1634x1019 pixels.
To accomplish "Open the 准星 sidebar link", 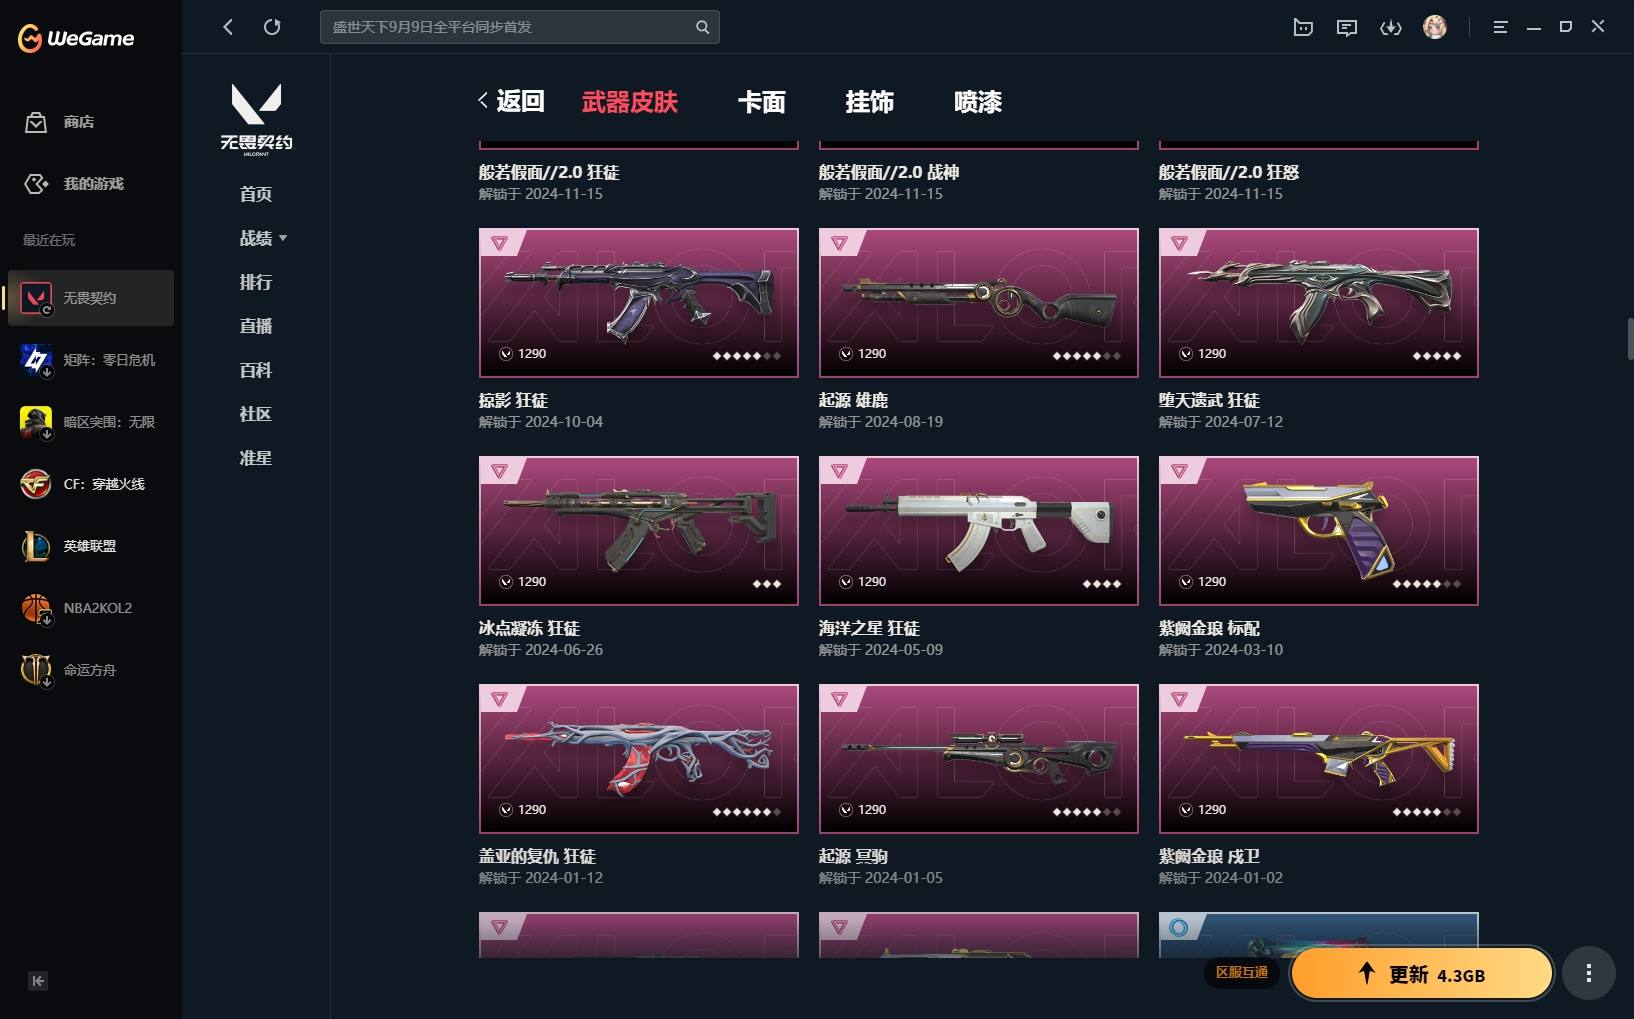I will pos(256,458).
